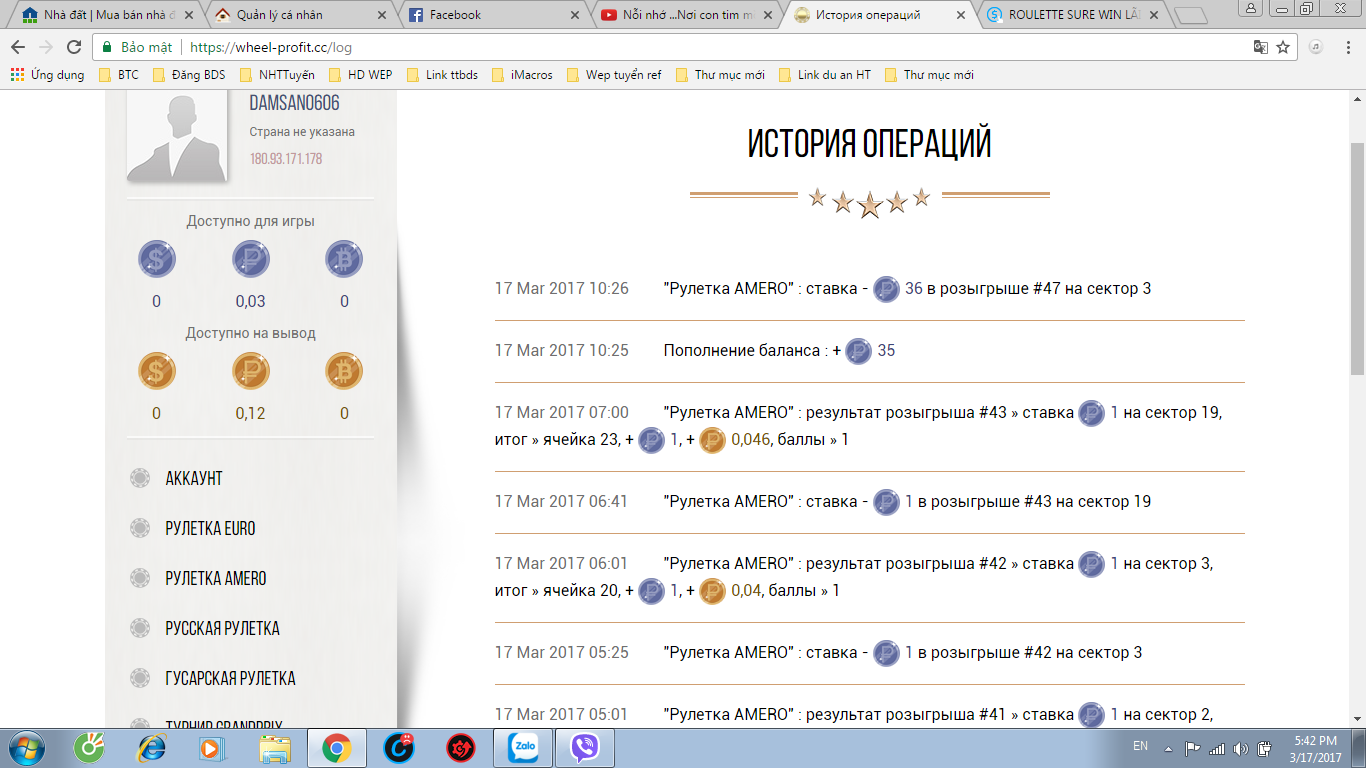Click the gold coin beside 0,04
This screenshot has width=1366, height=768.
[712, 591]
